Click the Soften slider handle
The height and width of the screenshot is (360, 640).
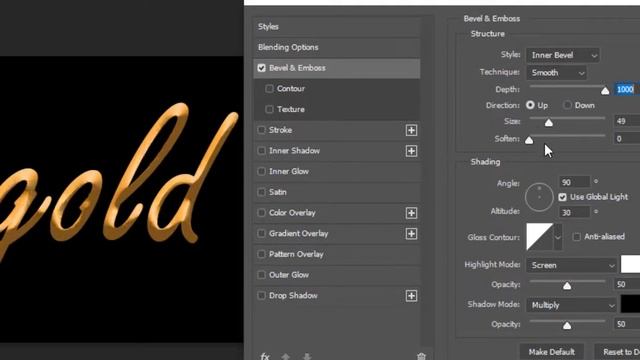[x=529, y=140]
